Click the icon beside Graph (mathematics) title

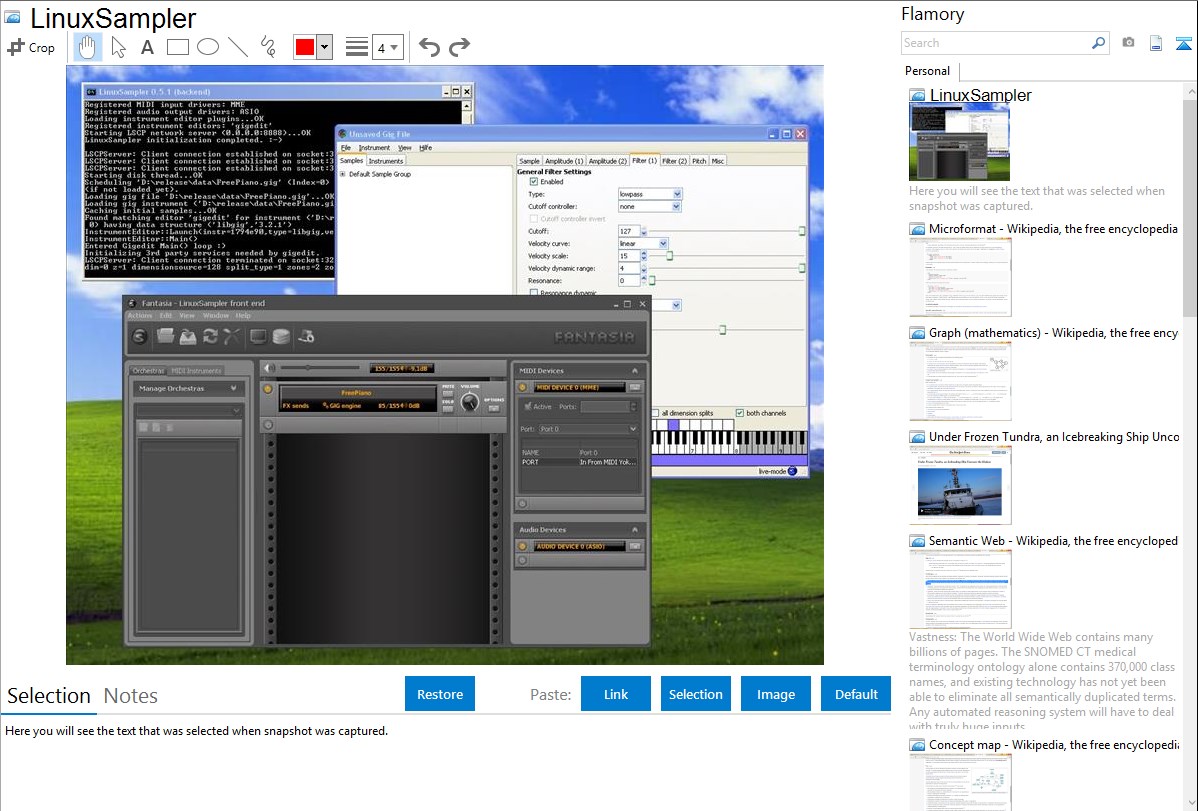(917, 333)
